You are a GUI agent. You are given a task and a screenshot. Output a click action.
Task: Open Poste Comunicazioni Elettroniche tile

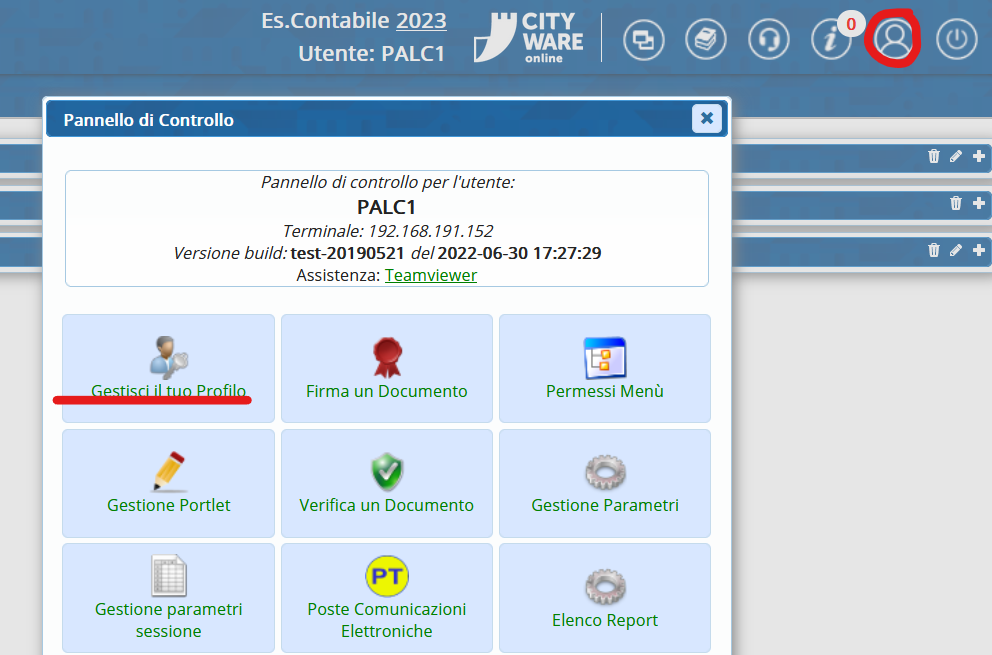click(x=387, y=598)
